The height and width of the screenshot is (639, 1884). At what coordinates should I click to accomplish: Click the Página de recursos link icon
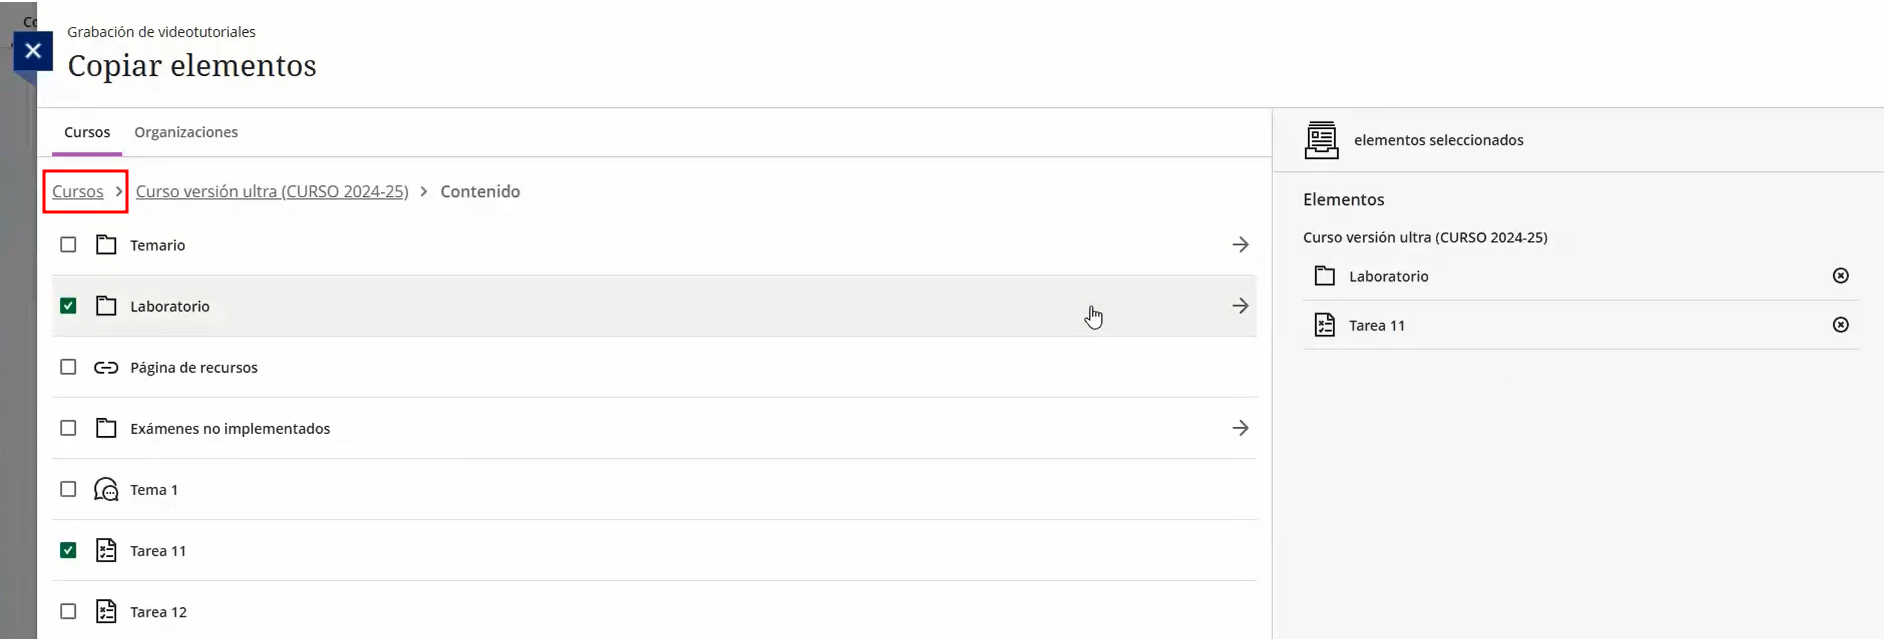click(106, 368)
